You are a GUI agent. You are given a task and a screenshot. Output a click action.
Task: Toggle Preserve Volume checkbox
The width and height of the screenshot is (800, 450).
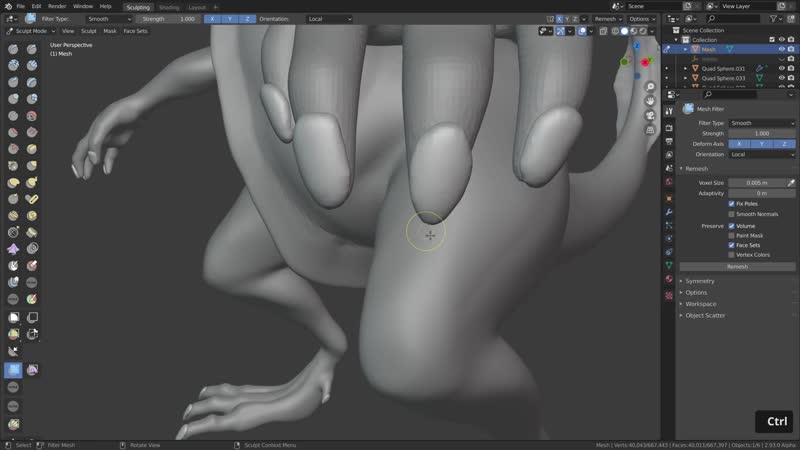[732, 226]
